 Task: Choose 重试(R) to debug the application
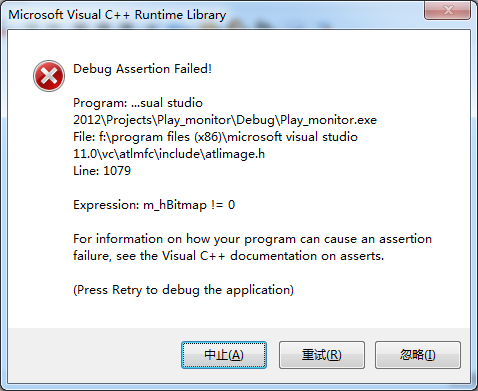point(322,355)
